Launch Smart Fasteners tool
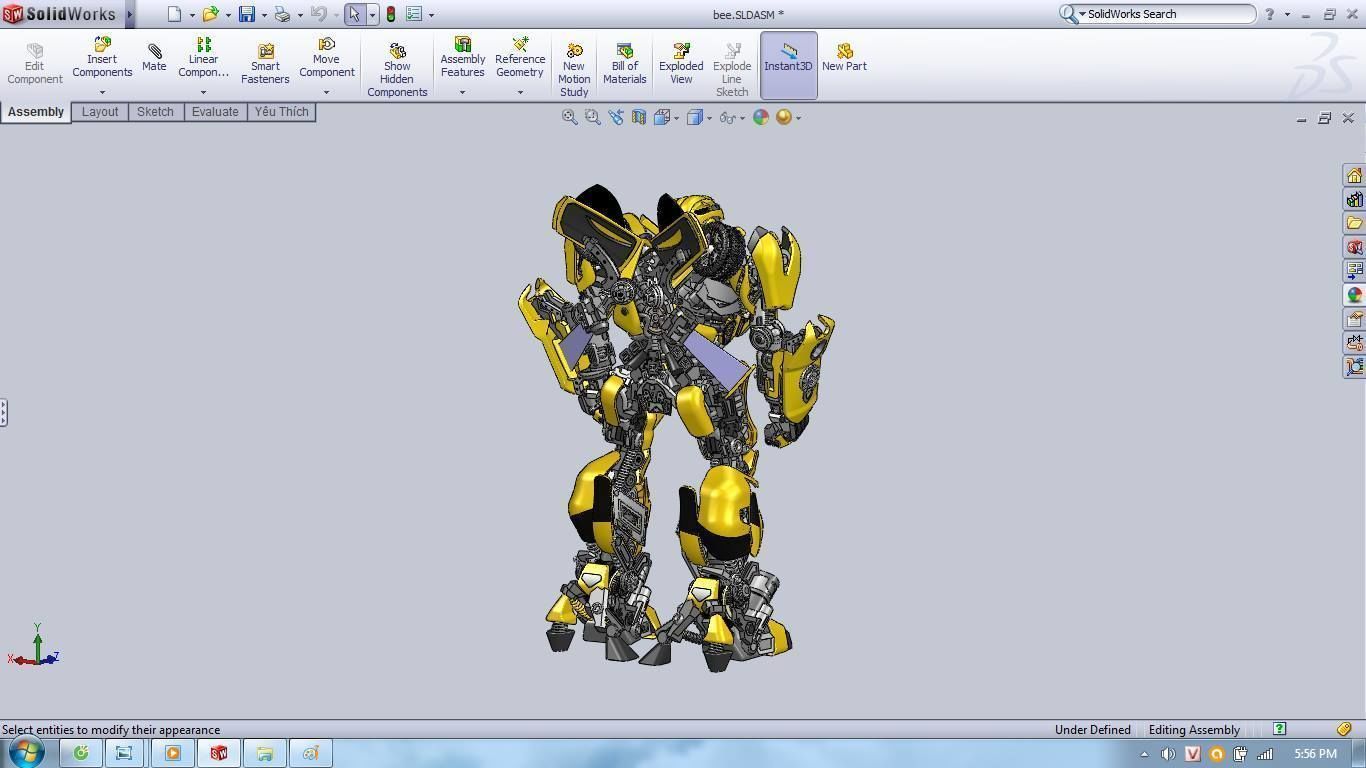The width and height of the screenshot is (1366, 768). coord(265,64)
